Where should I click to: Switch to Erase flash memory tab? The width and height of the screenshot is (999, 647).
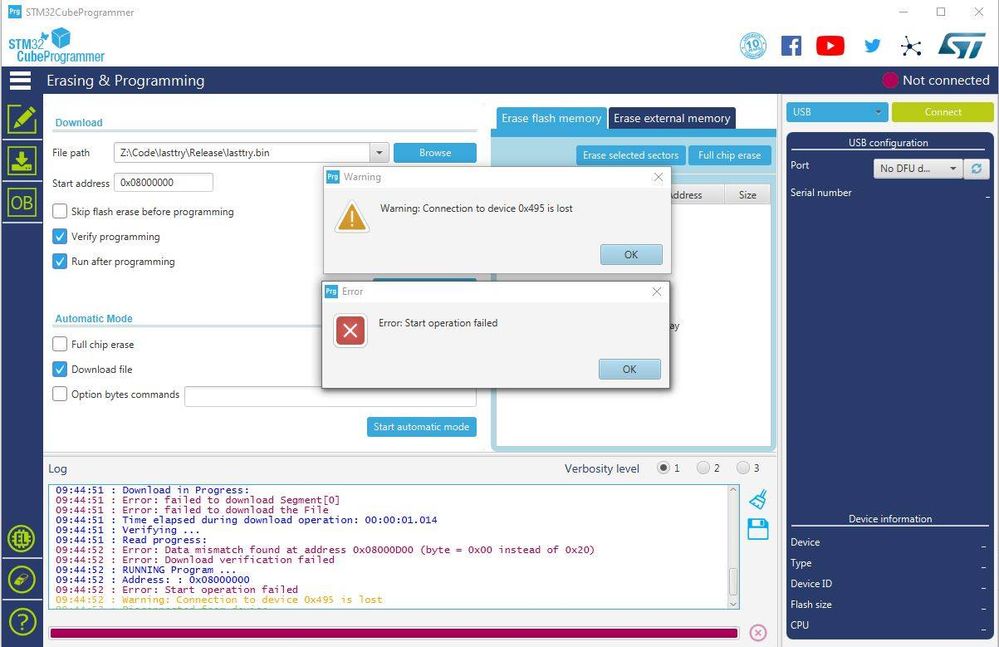click(x=550, y=118)
